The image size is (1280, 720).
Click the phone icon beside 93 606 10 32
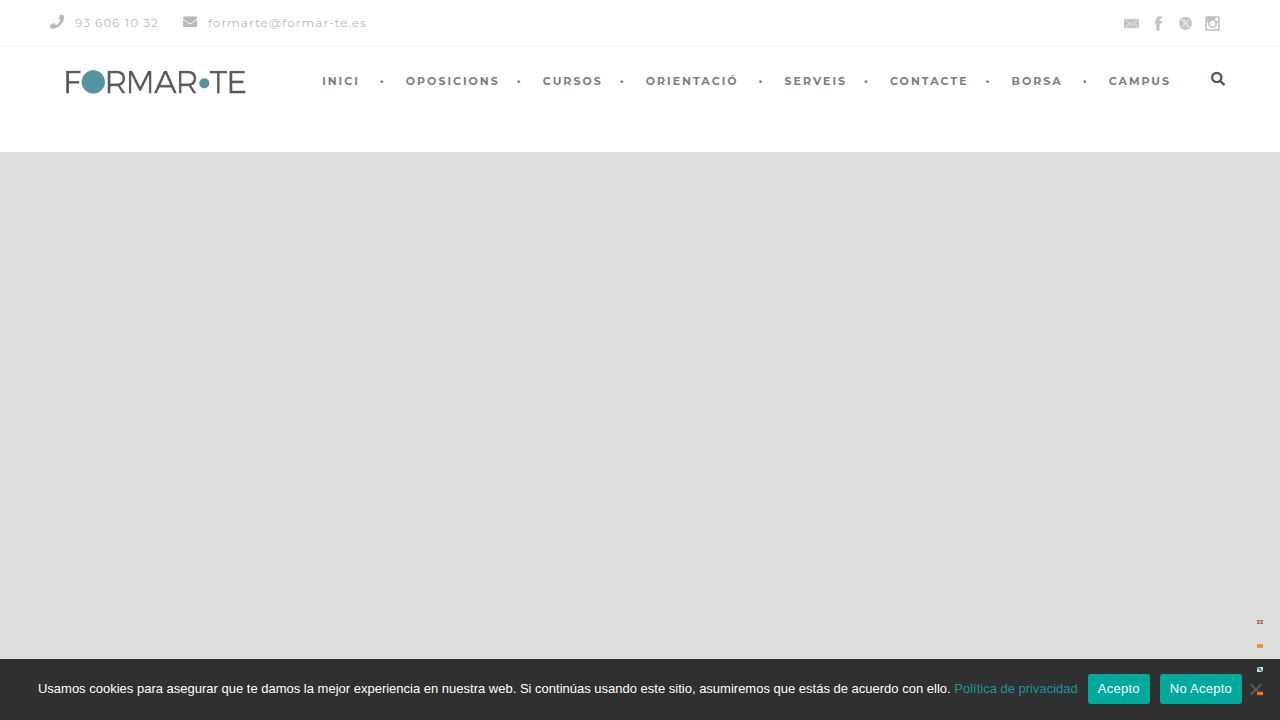point(57,22)
